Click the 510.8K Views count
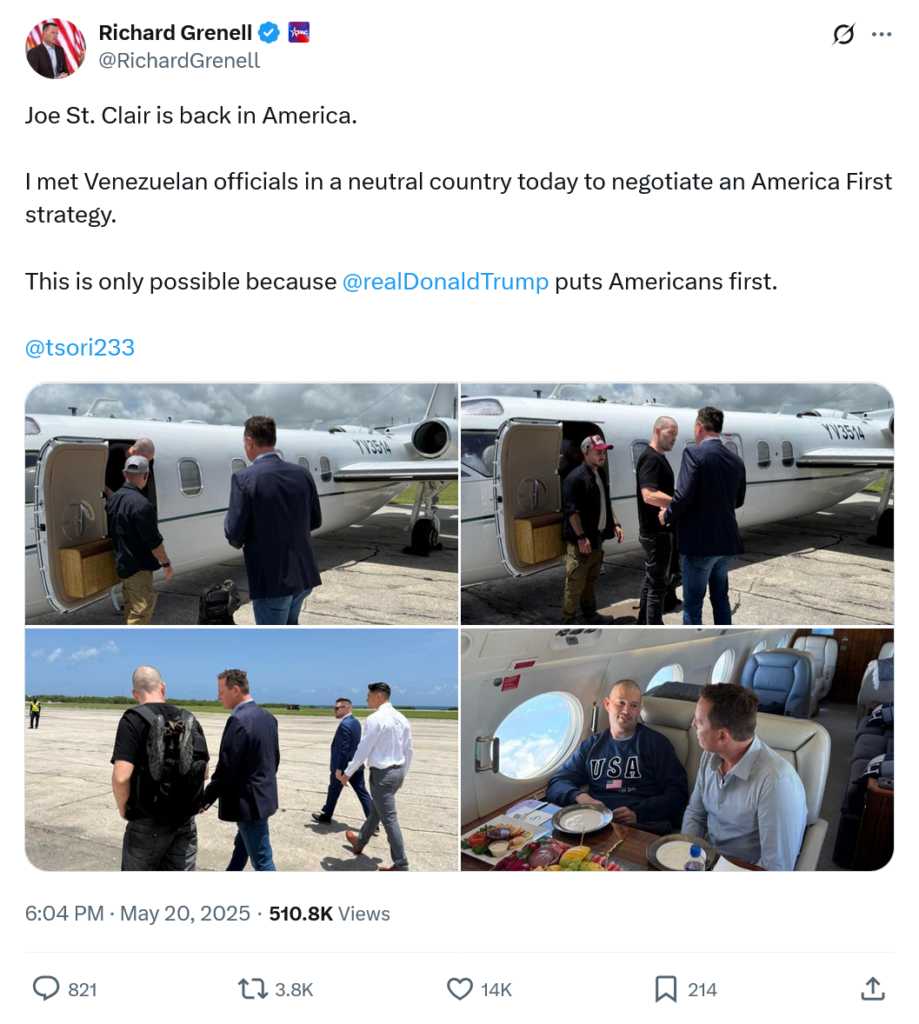919x1024 pixels. tap(329, 913)
